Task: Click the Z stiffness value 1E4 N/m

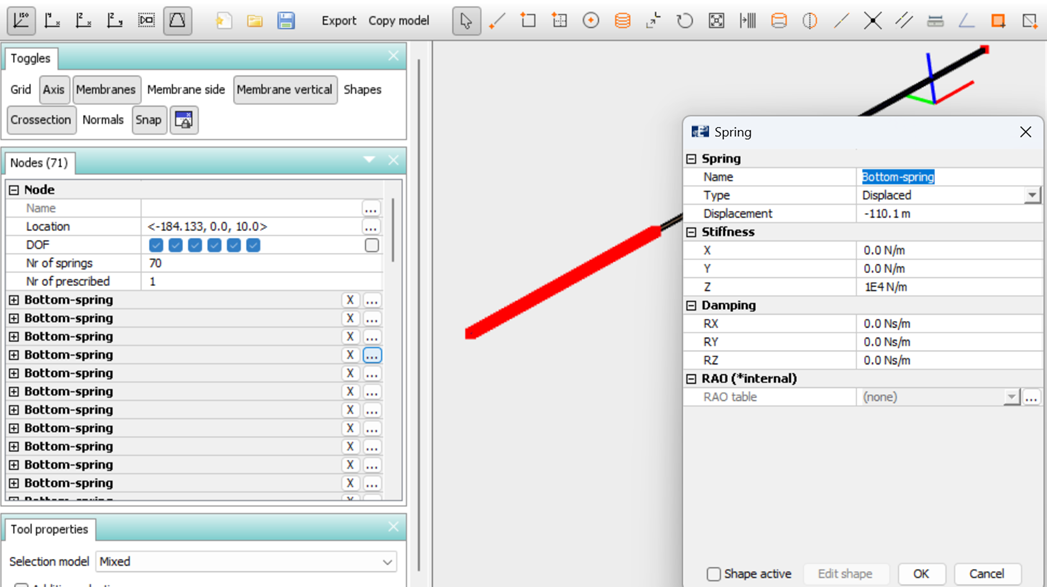Action: tap(950, 287)
